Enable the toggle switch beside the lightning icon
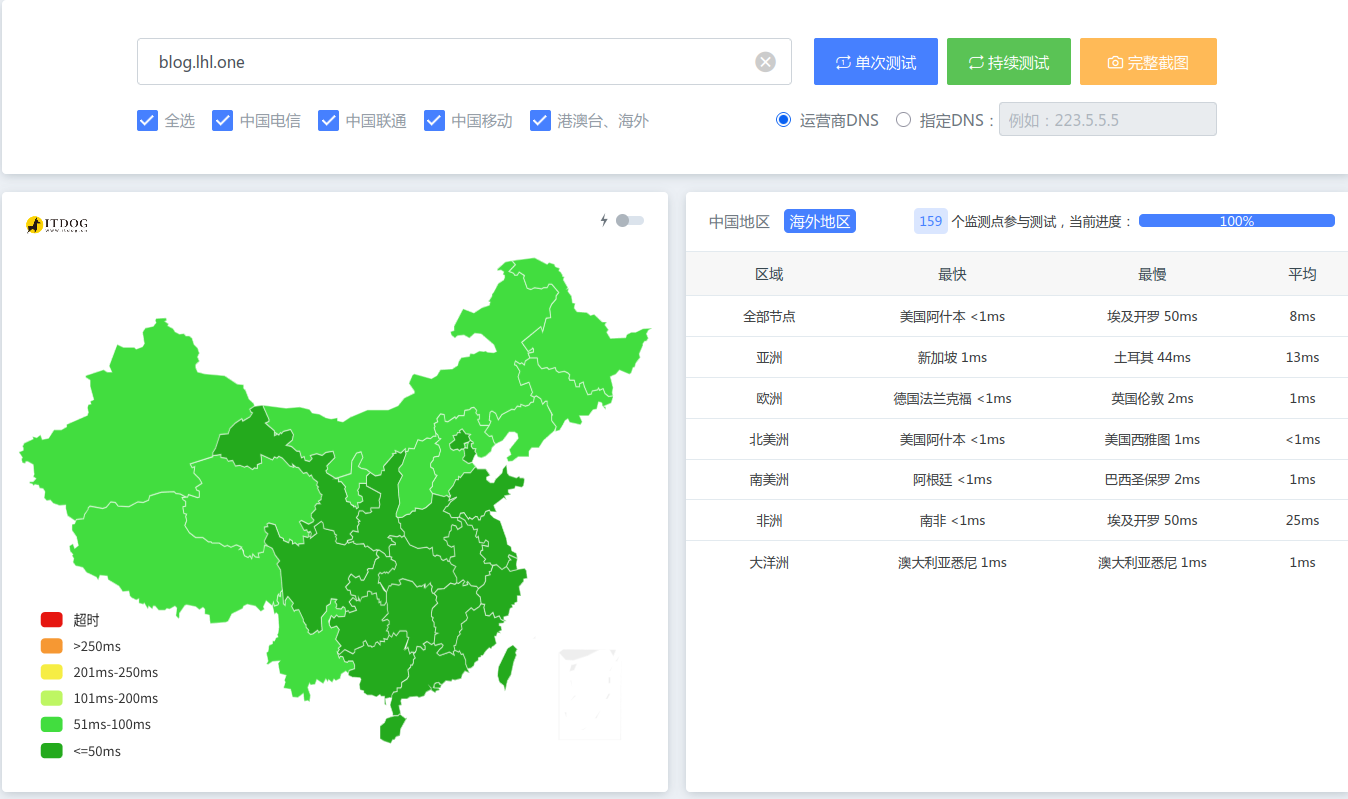The image size is (1348, 799). coord(629,221)
